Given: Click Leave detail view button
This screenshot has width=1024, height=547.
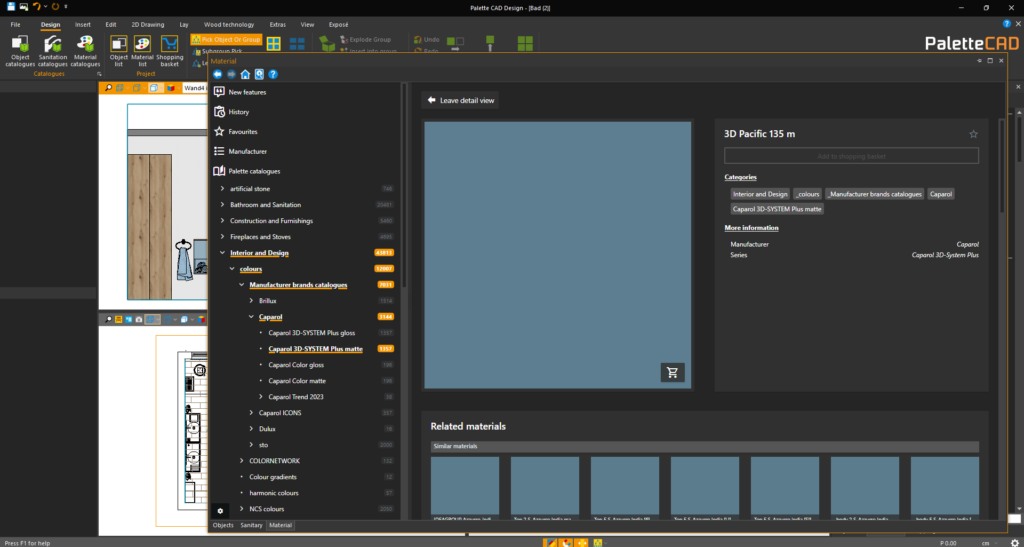Looking at the screenshot, I should click(x=460, y=100).
